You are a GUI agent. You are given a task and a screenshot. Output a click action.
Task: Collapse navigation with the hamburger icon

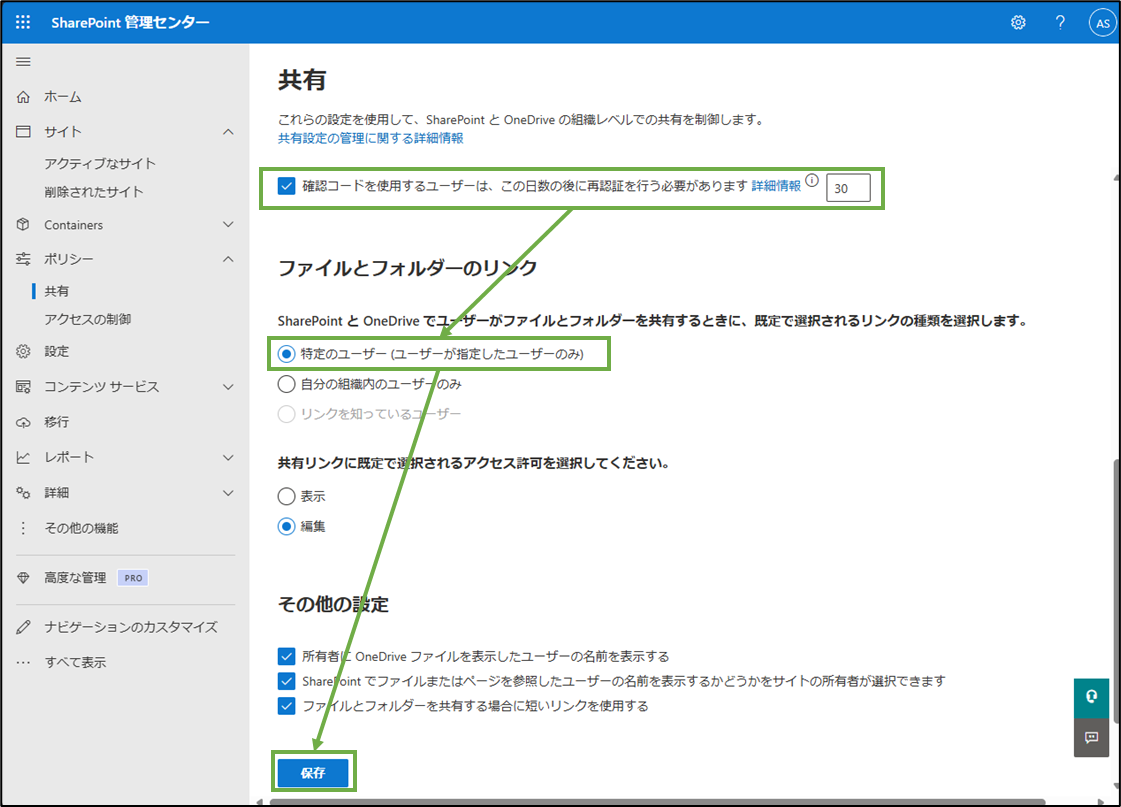(23, 61)
